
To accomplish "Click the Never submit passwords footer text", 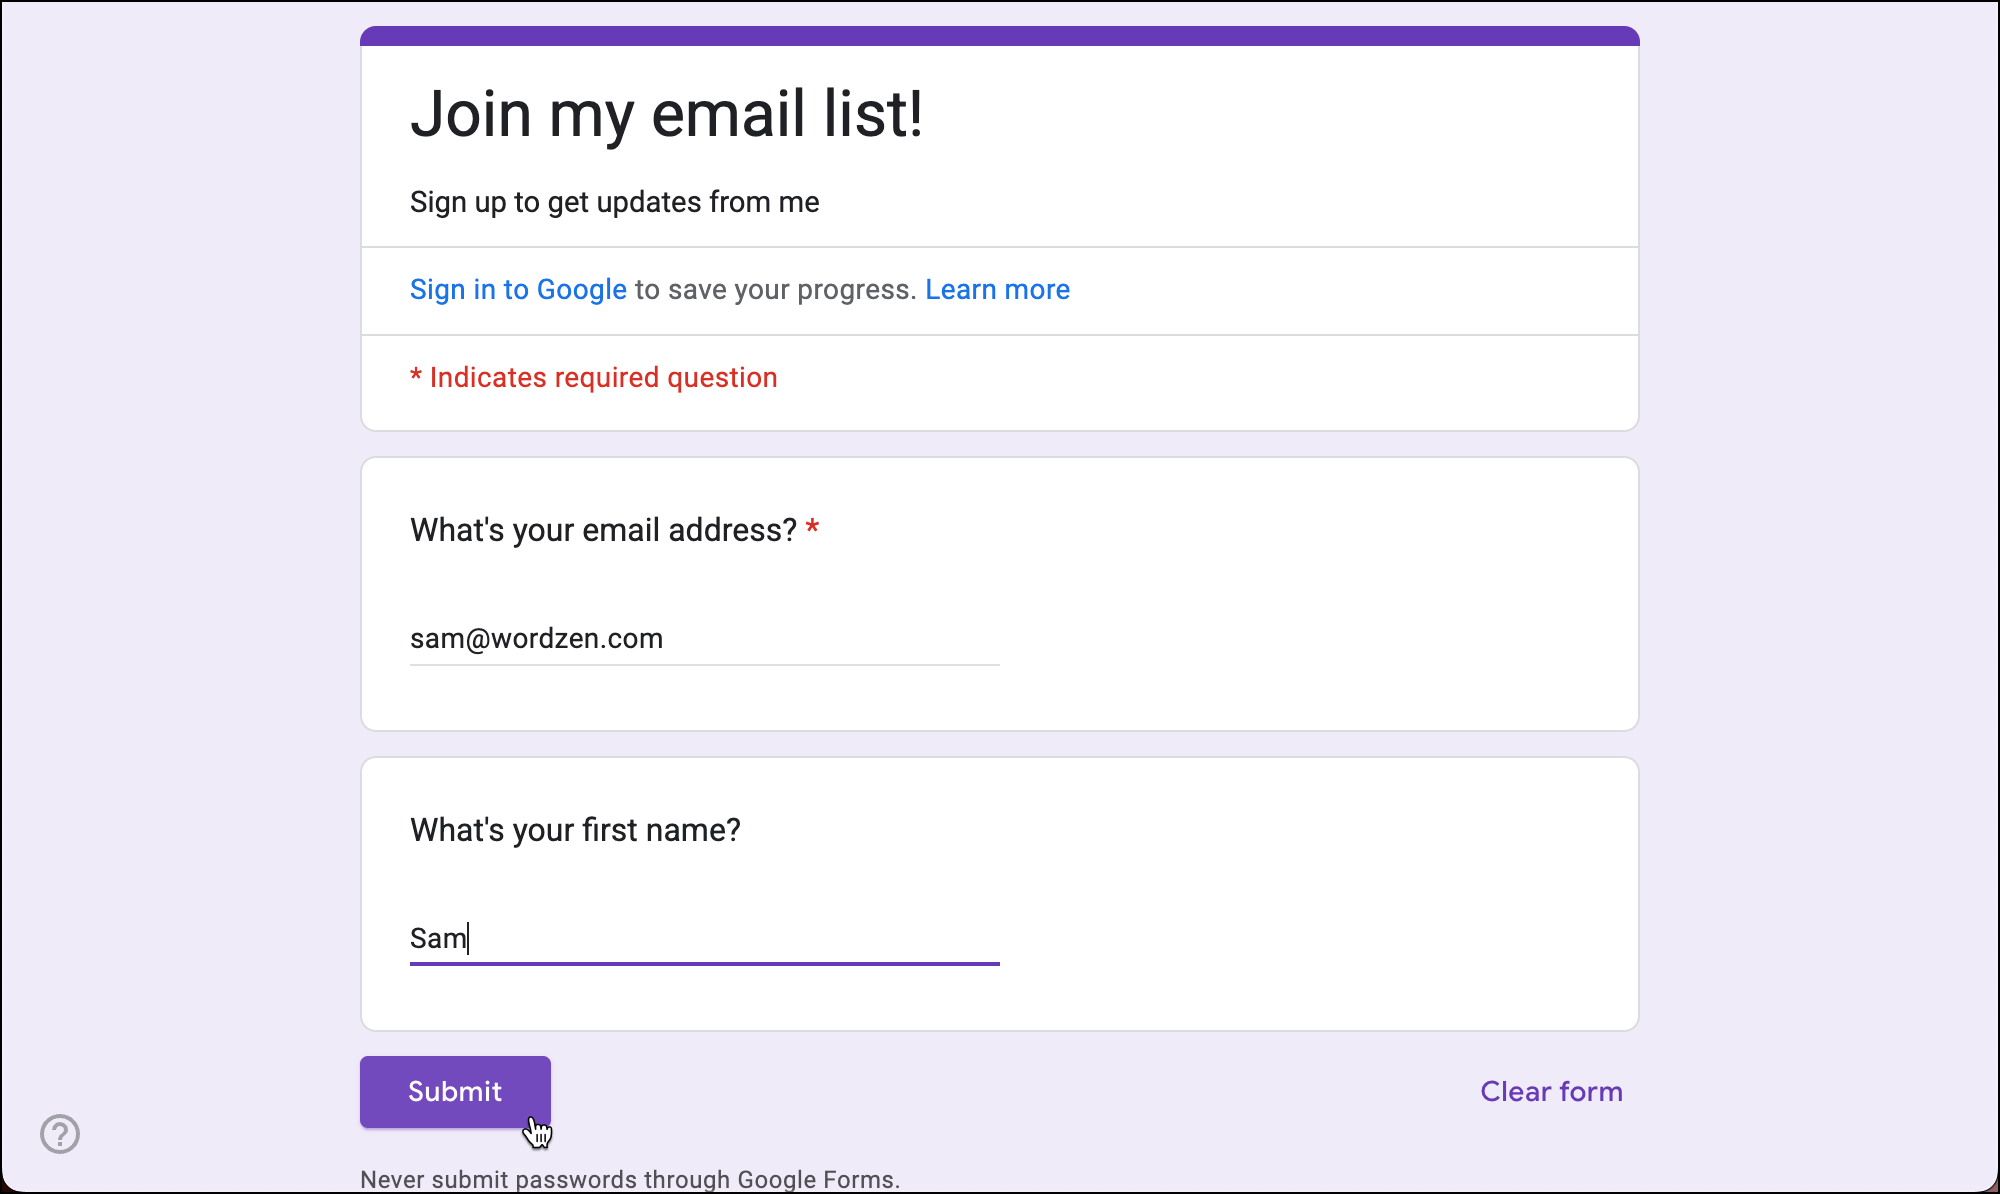I will [x=631, y=1179].
